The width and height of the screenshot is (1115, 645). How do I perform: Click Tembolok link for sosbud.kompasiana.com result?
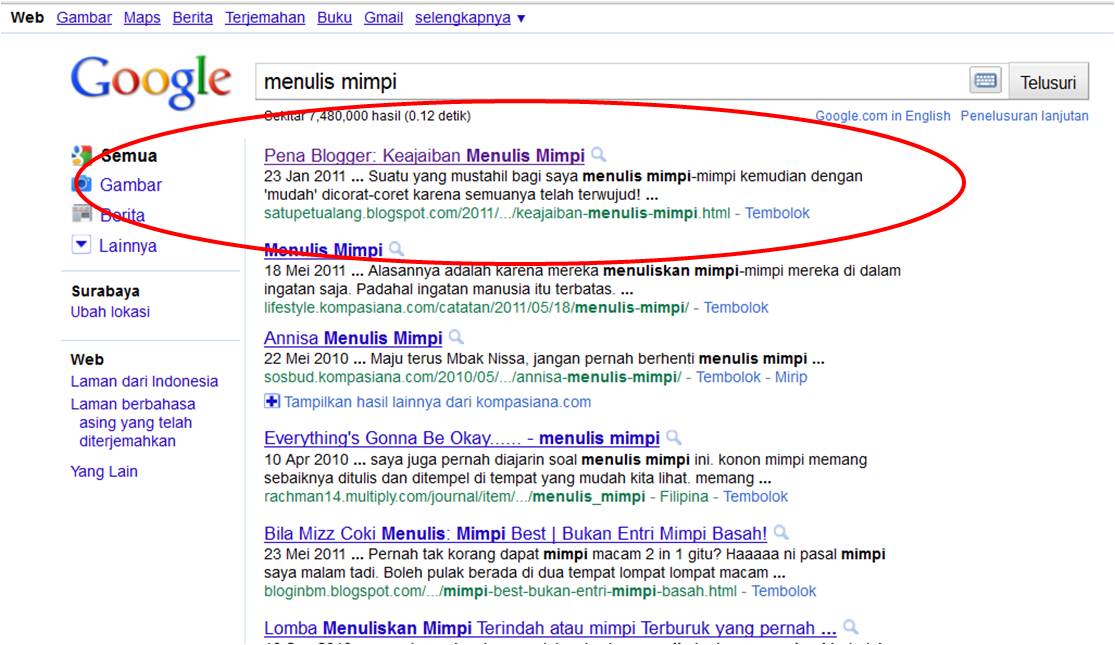[x=728, y=377]
